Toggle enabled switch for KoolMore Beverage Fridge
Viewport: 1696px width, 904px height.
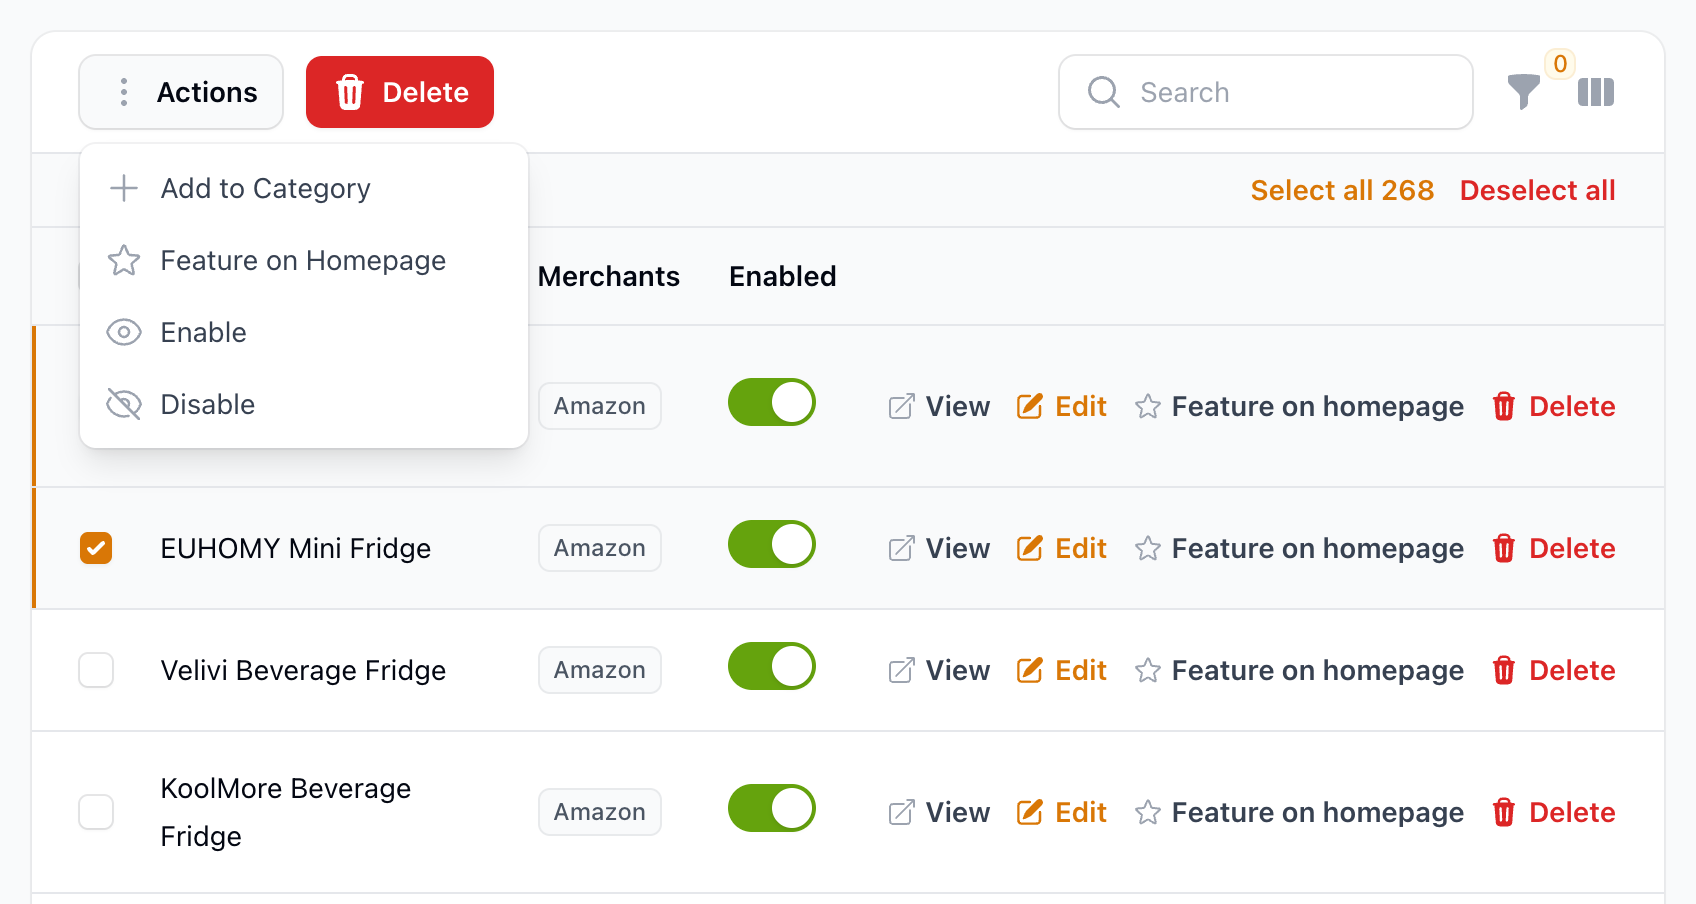tap(772, 808)
